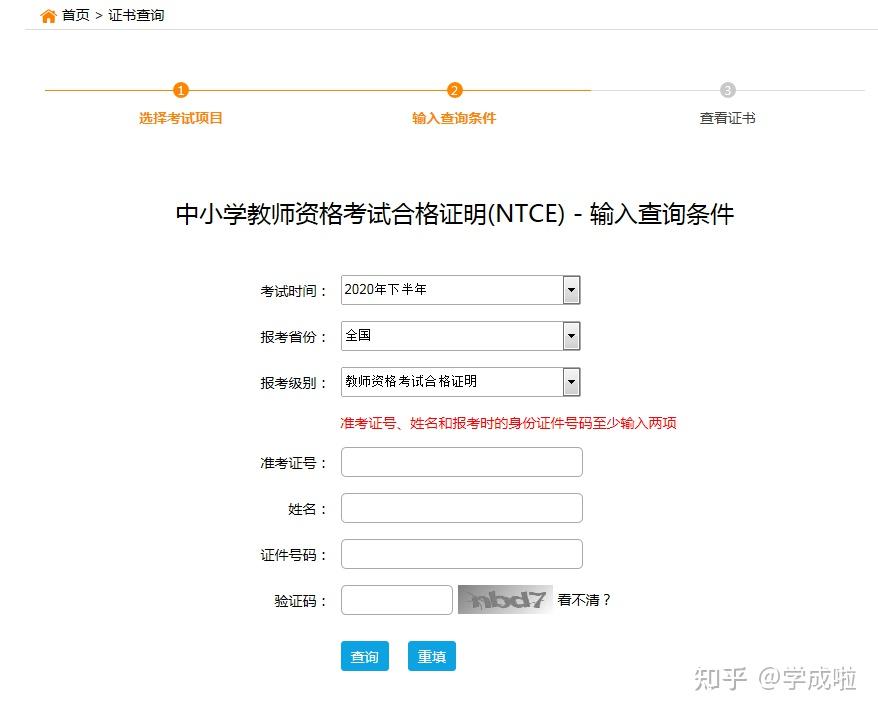The width and height of the screenshot is (878, 714).
Task: Click the 报考级别 dropdown arrow
Action: click(571, 381)
